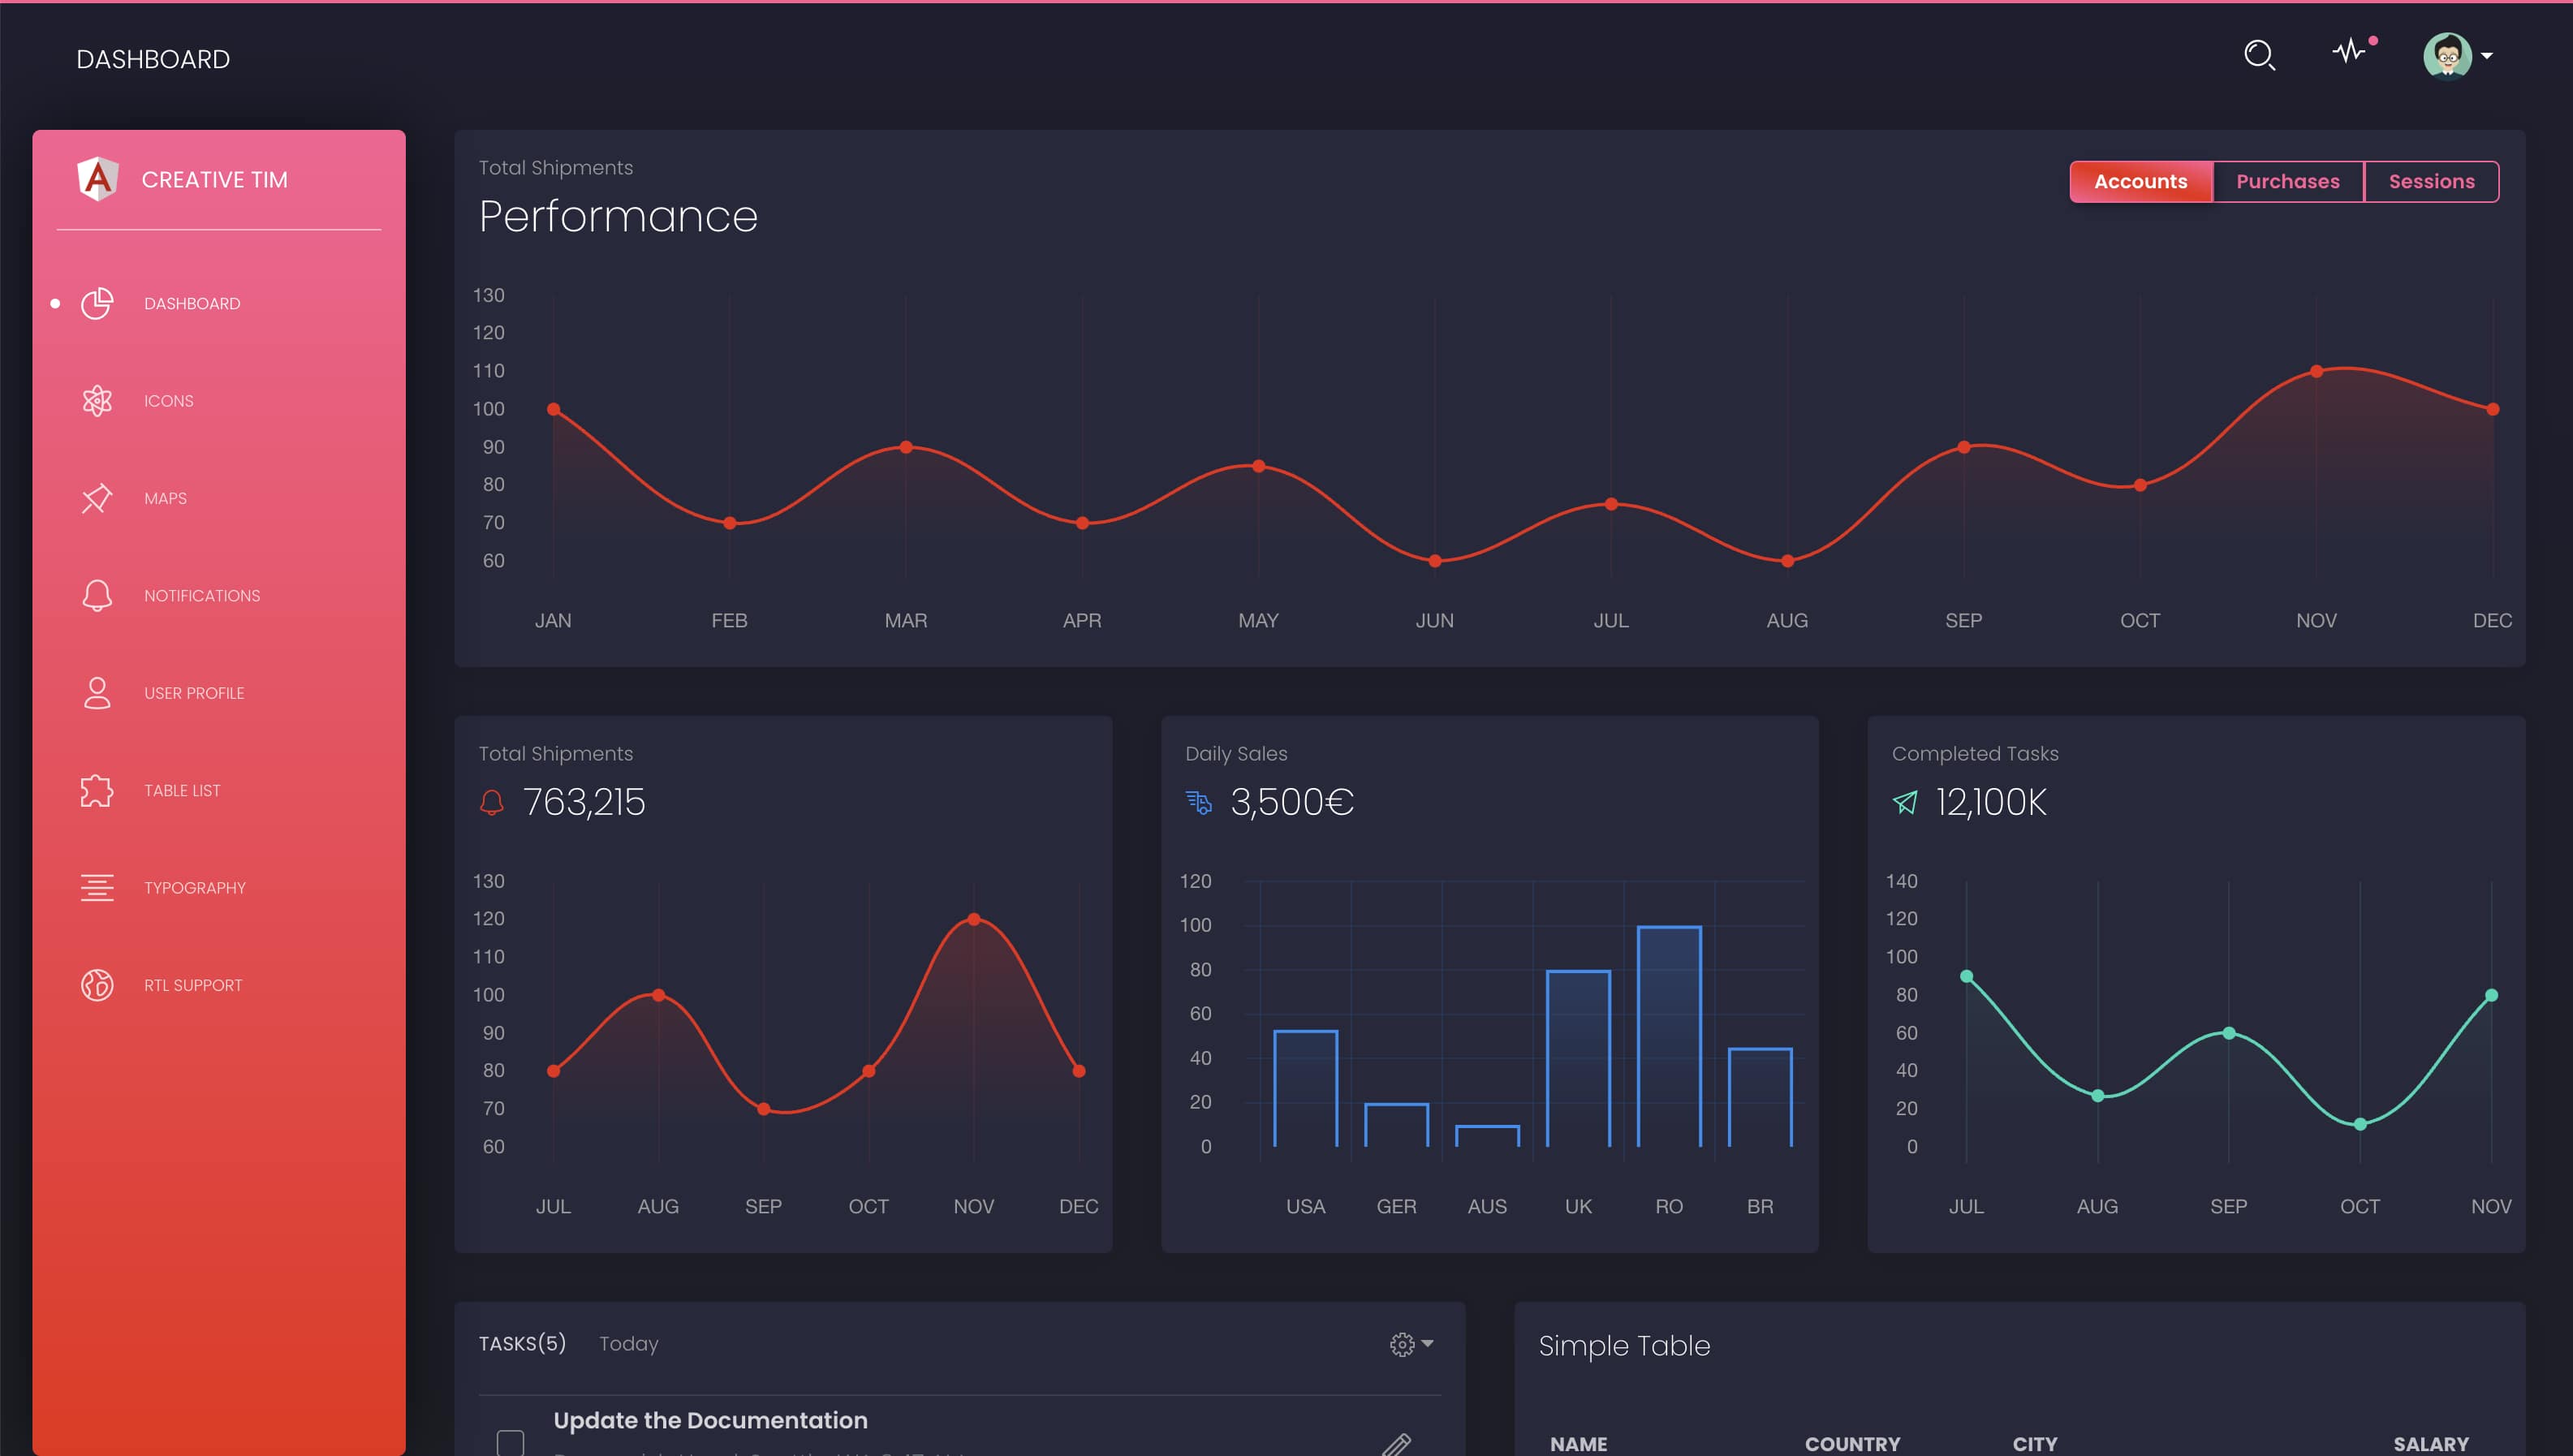The width and height of the screenshot is (2573, 1456).
Task: Switch to the Purchases tab
Action: click(2288, 181)
